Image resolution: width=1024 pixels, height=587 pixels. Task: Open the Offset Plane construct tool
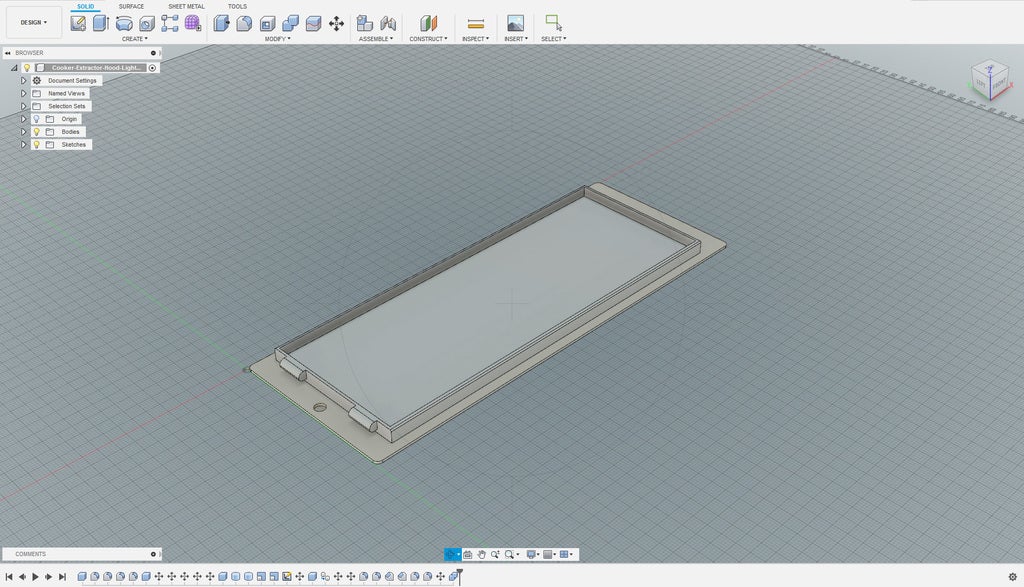pos(428,23)
